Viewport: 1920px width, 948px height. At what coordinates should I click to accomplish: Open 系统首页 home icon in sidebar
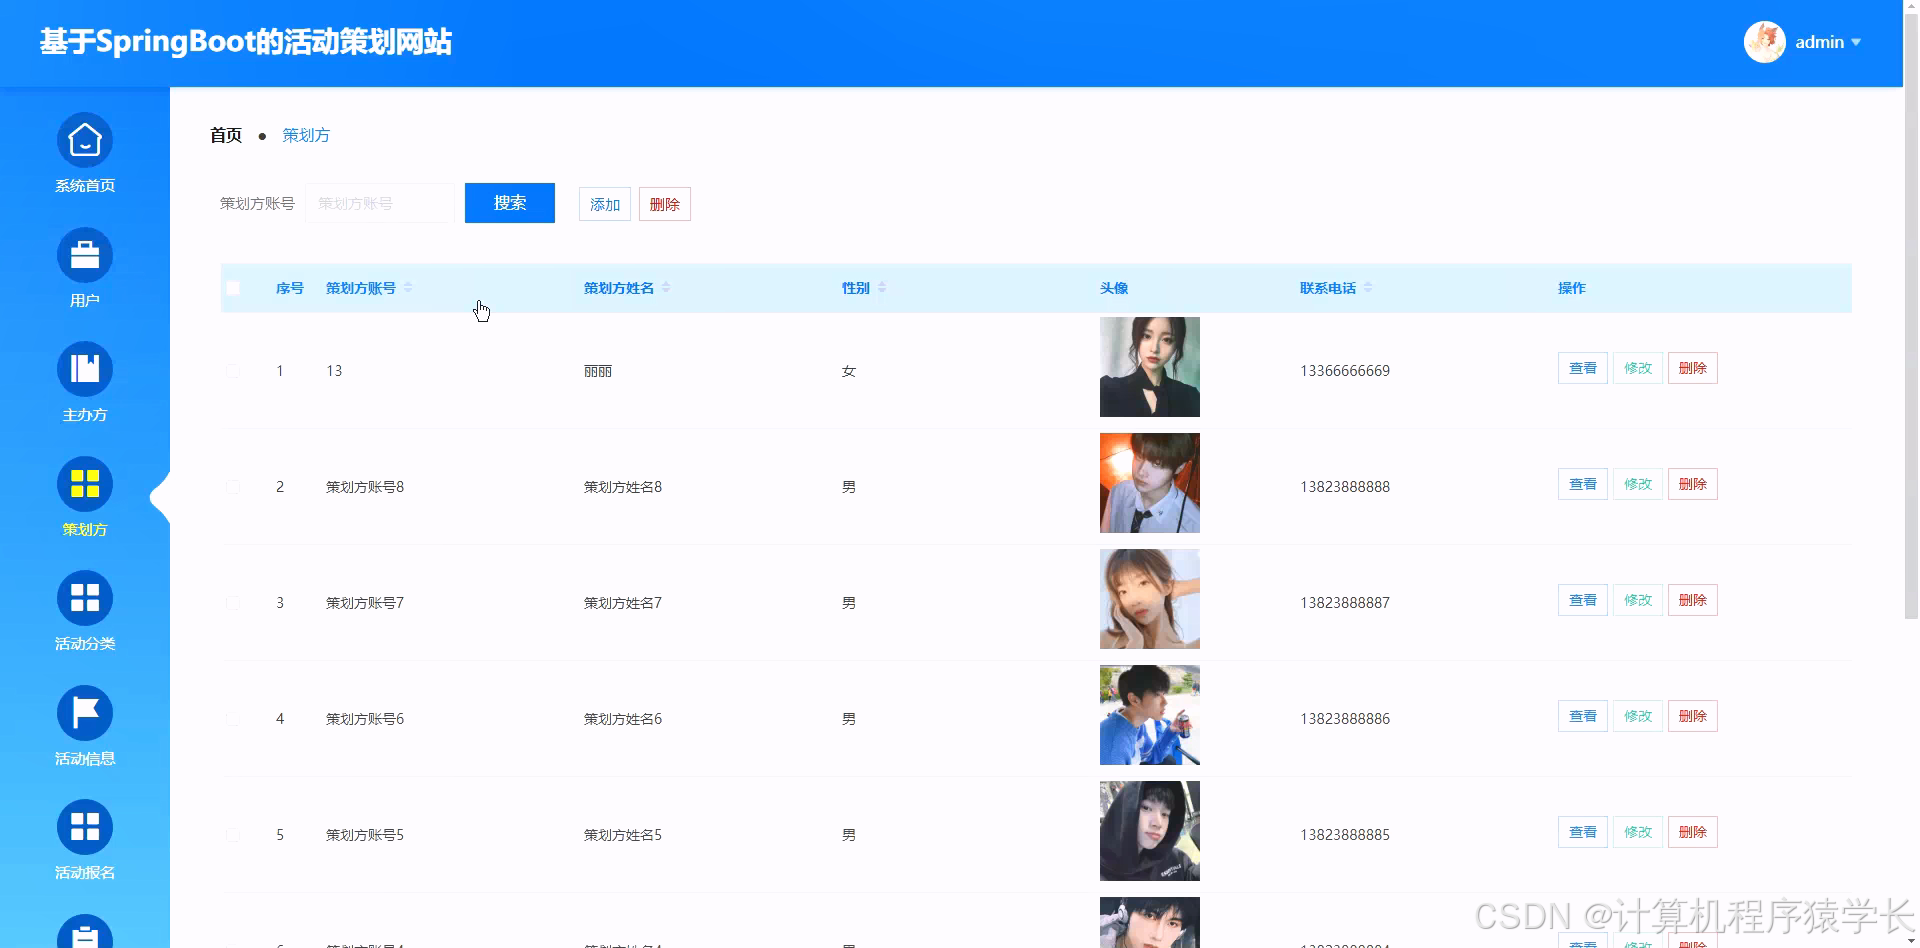[85, 140]
